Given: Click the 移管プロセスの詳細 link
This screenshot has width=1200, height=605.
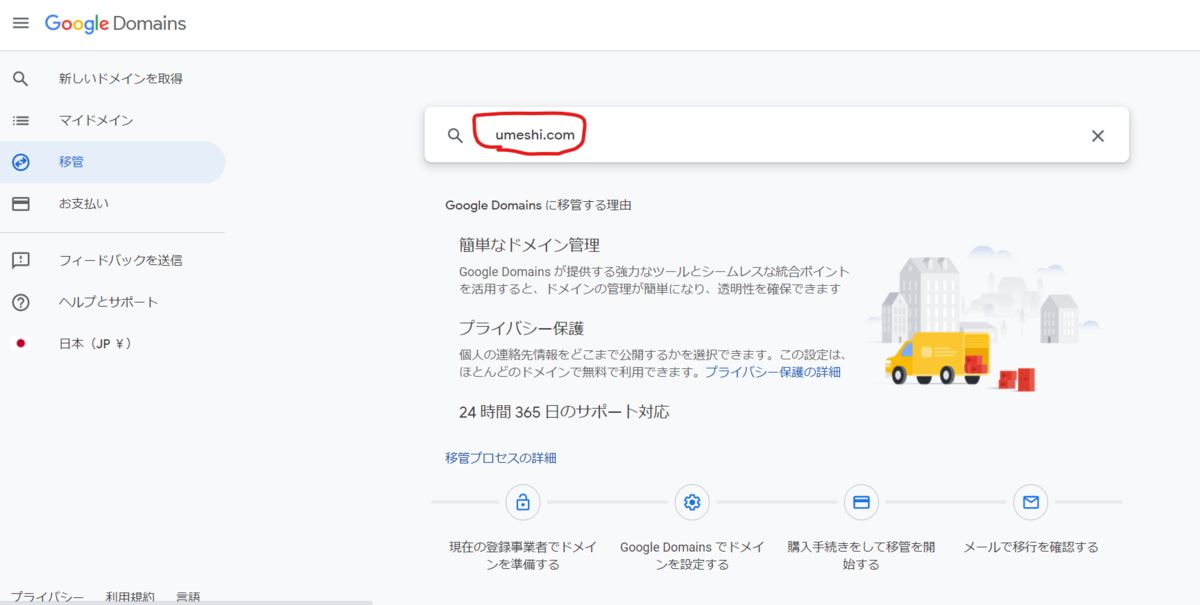Looking at the screenshot, I should tap(500, 456).
